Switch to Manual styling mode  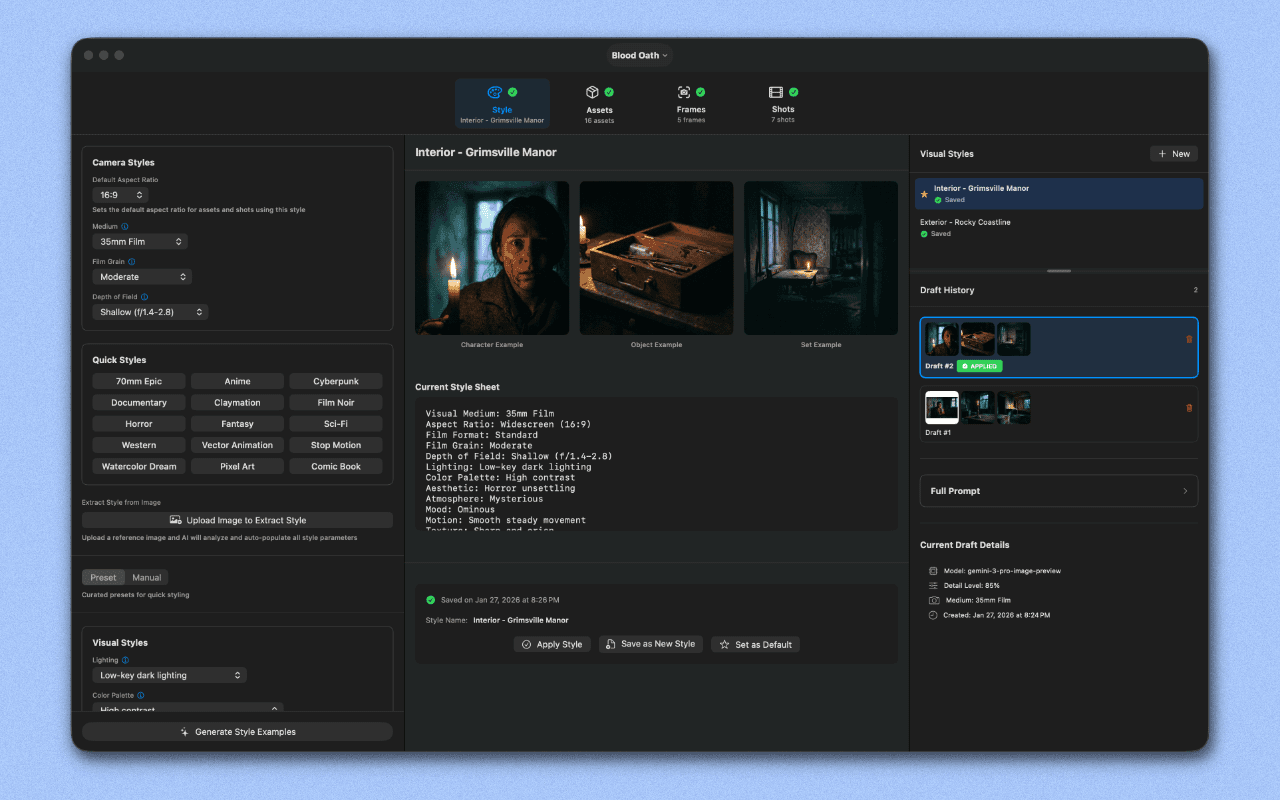[x=146, y=577]
